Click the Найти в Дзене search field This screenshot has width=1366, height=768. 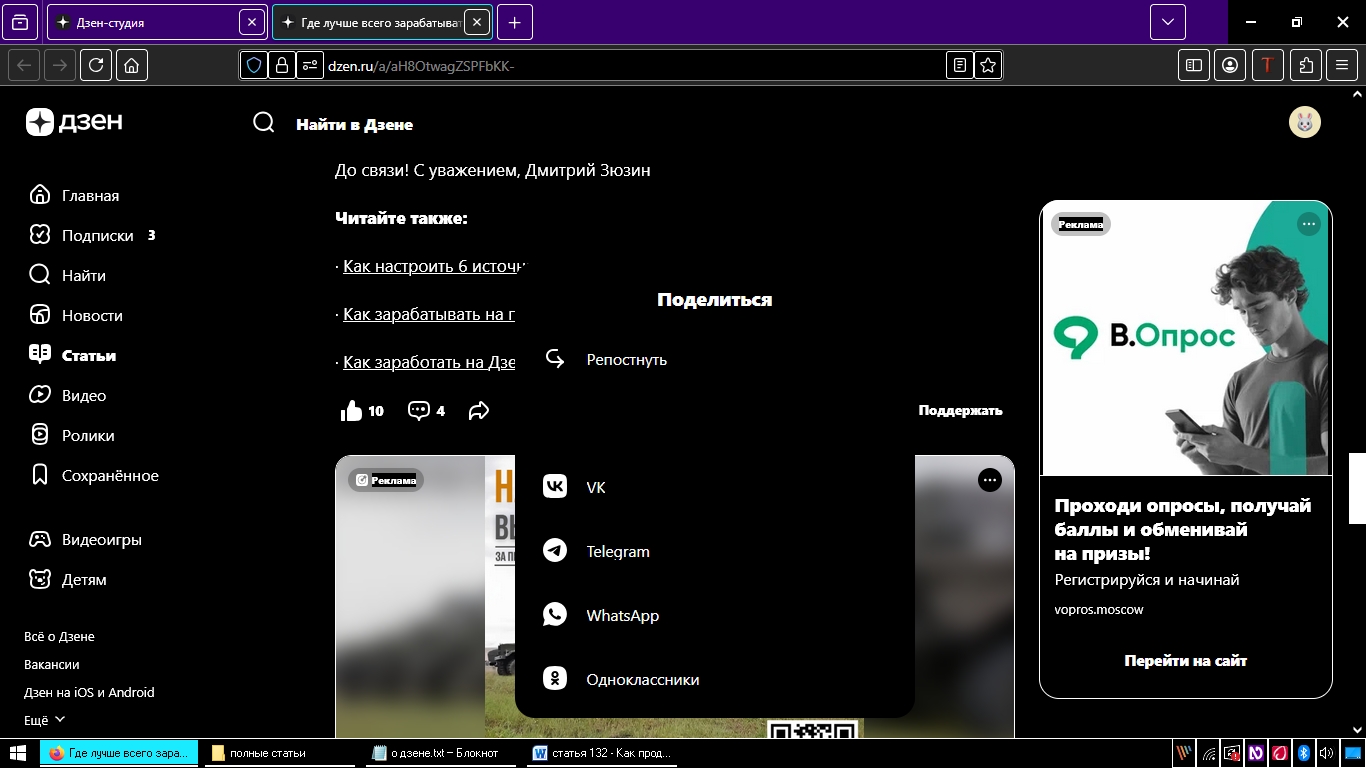354,125
